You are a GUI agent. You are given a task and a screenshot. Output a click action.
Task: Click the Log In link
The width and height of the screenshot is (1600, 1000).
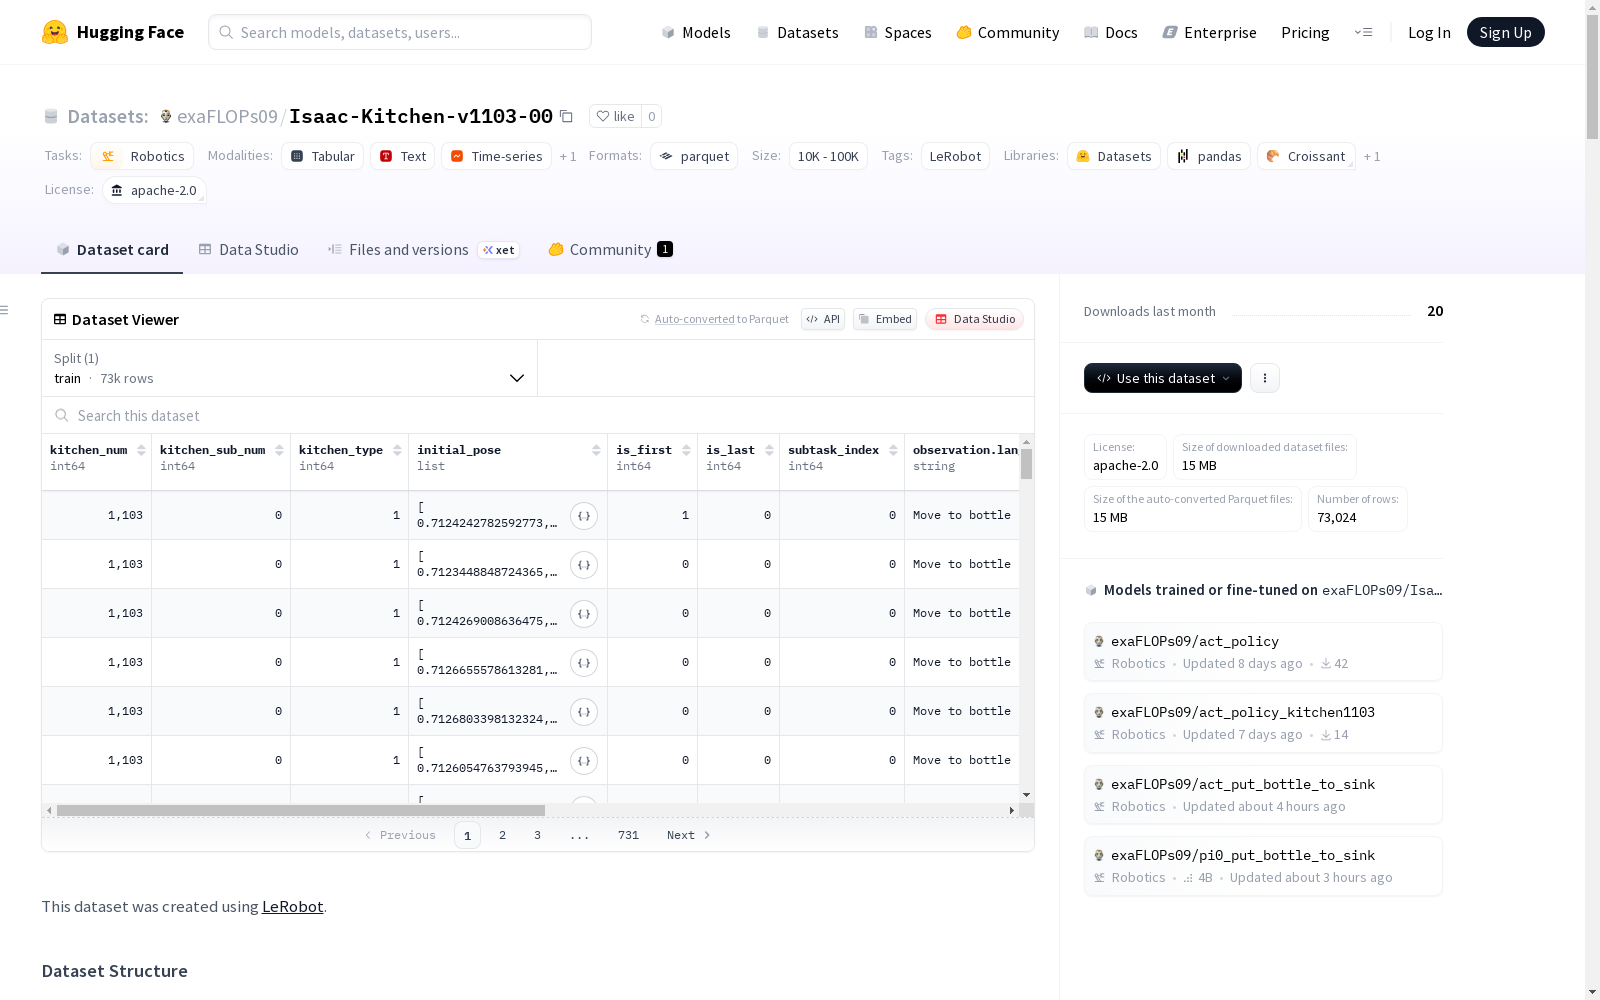click(x=1429, y=32)
